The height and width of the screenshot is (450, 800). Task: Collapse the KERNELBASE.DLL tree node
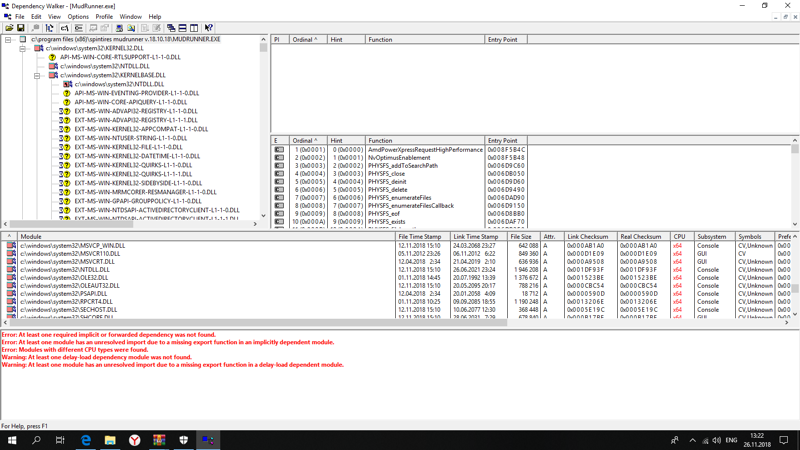point(37,76)
